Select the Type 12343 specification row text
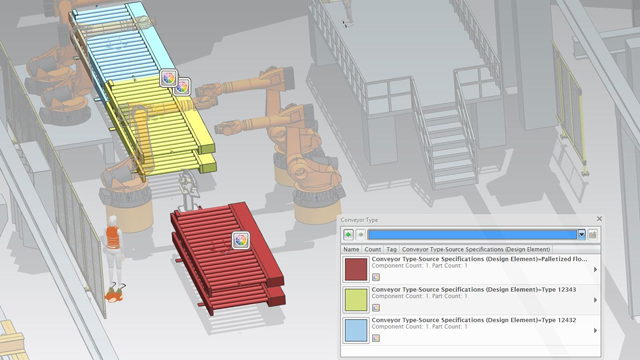 (x=474, y=290)
